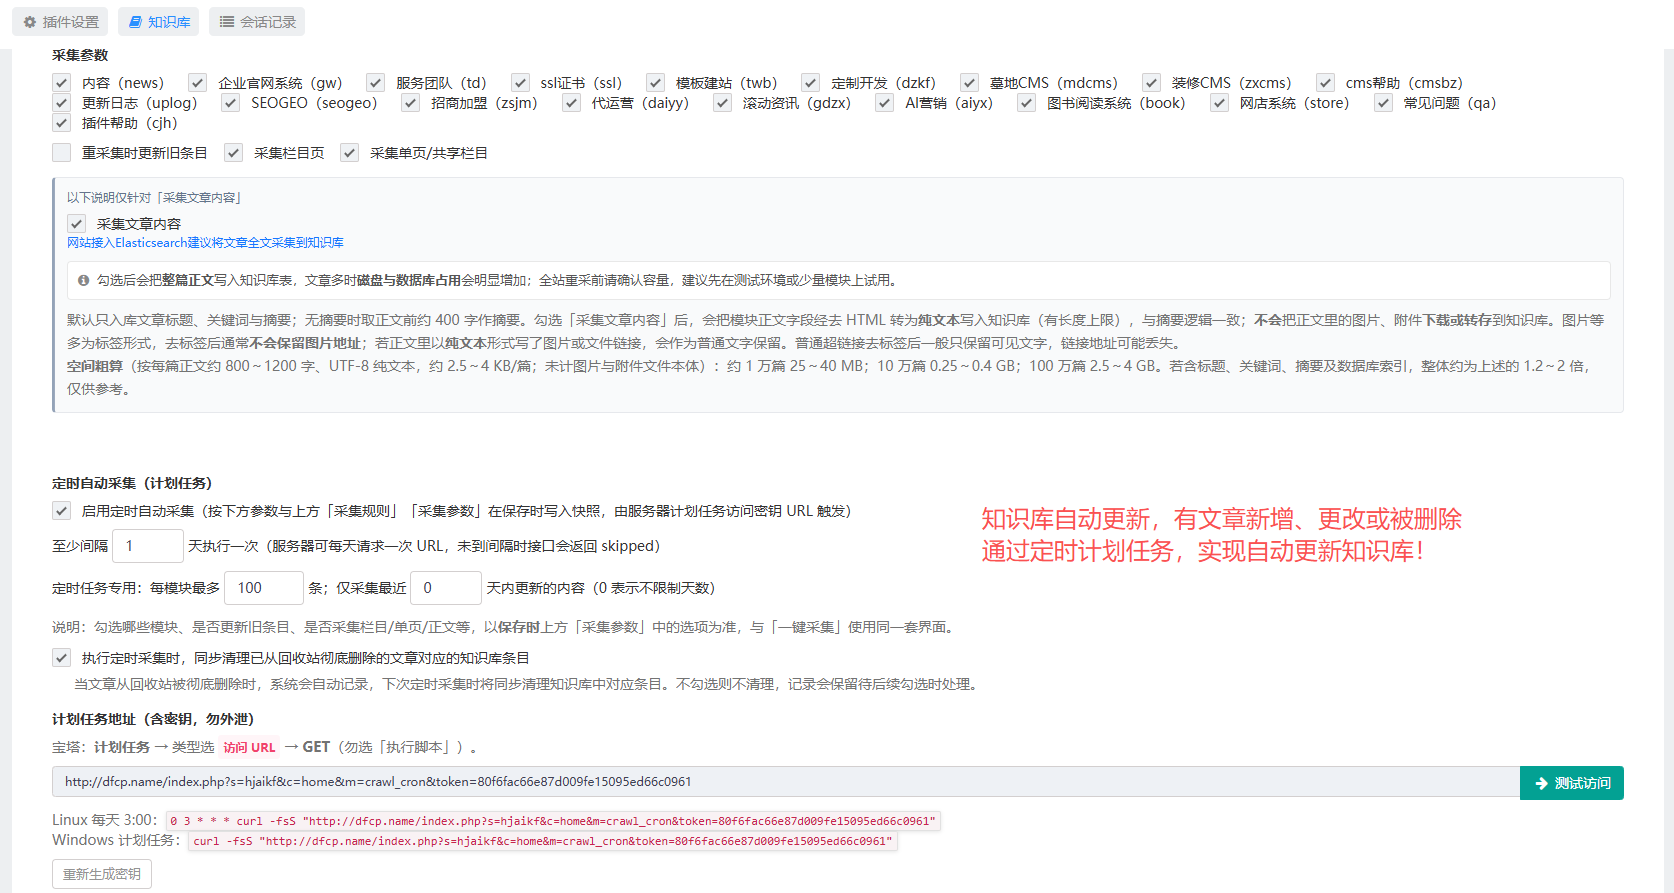Open the 插件设置 tab

(61, 22)
